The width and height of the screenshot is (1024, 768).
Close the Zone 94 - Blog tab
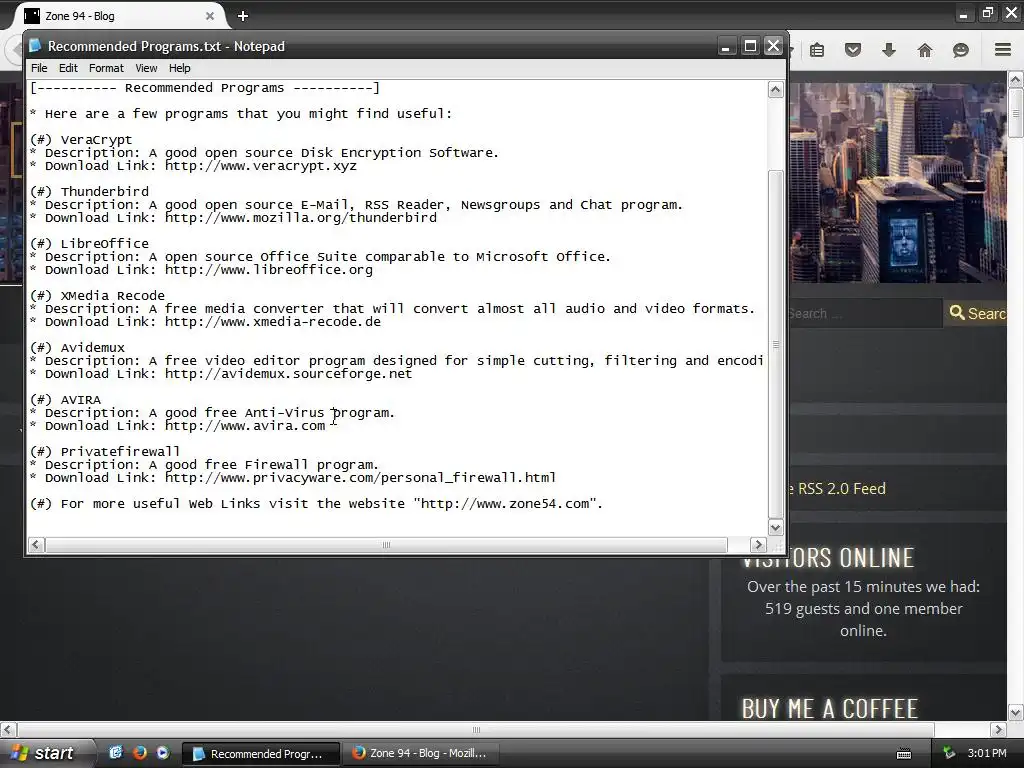(x=210, y=16)
